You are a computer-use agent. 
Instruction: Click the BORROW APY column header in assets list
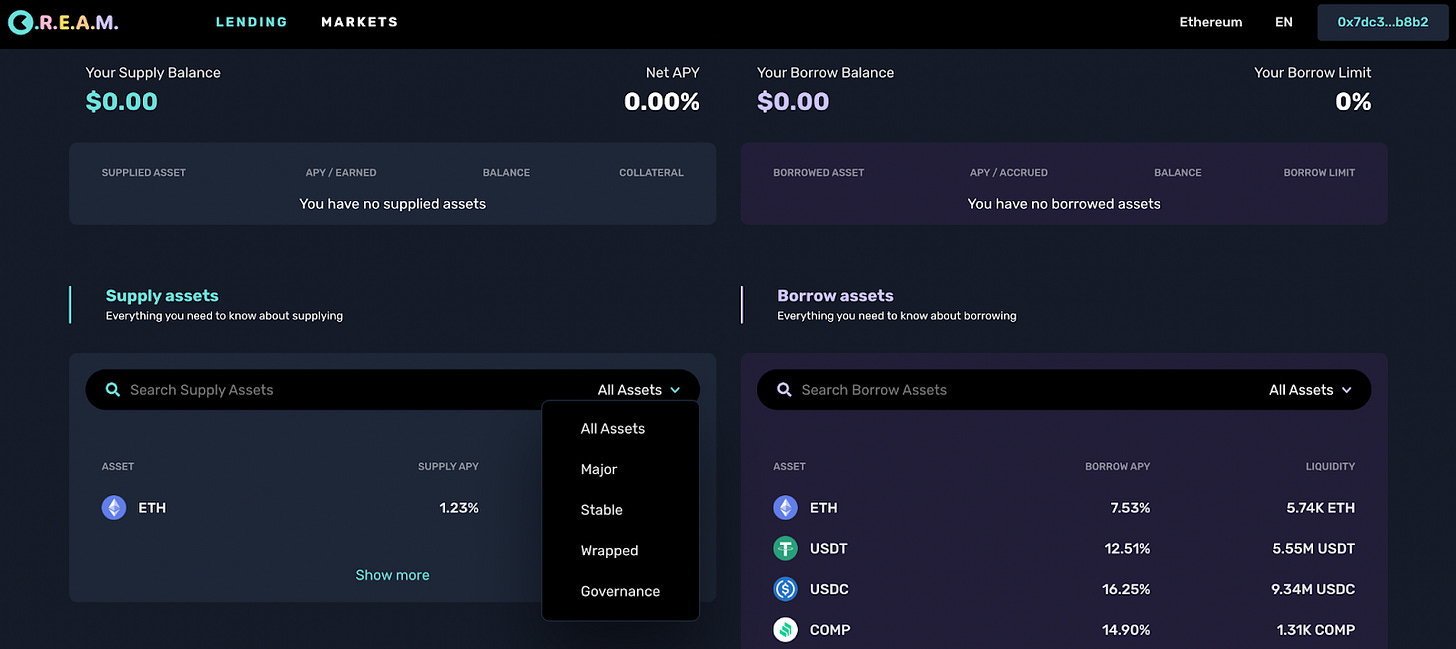pyautogui.click(x=1118, y=466)
